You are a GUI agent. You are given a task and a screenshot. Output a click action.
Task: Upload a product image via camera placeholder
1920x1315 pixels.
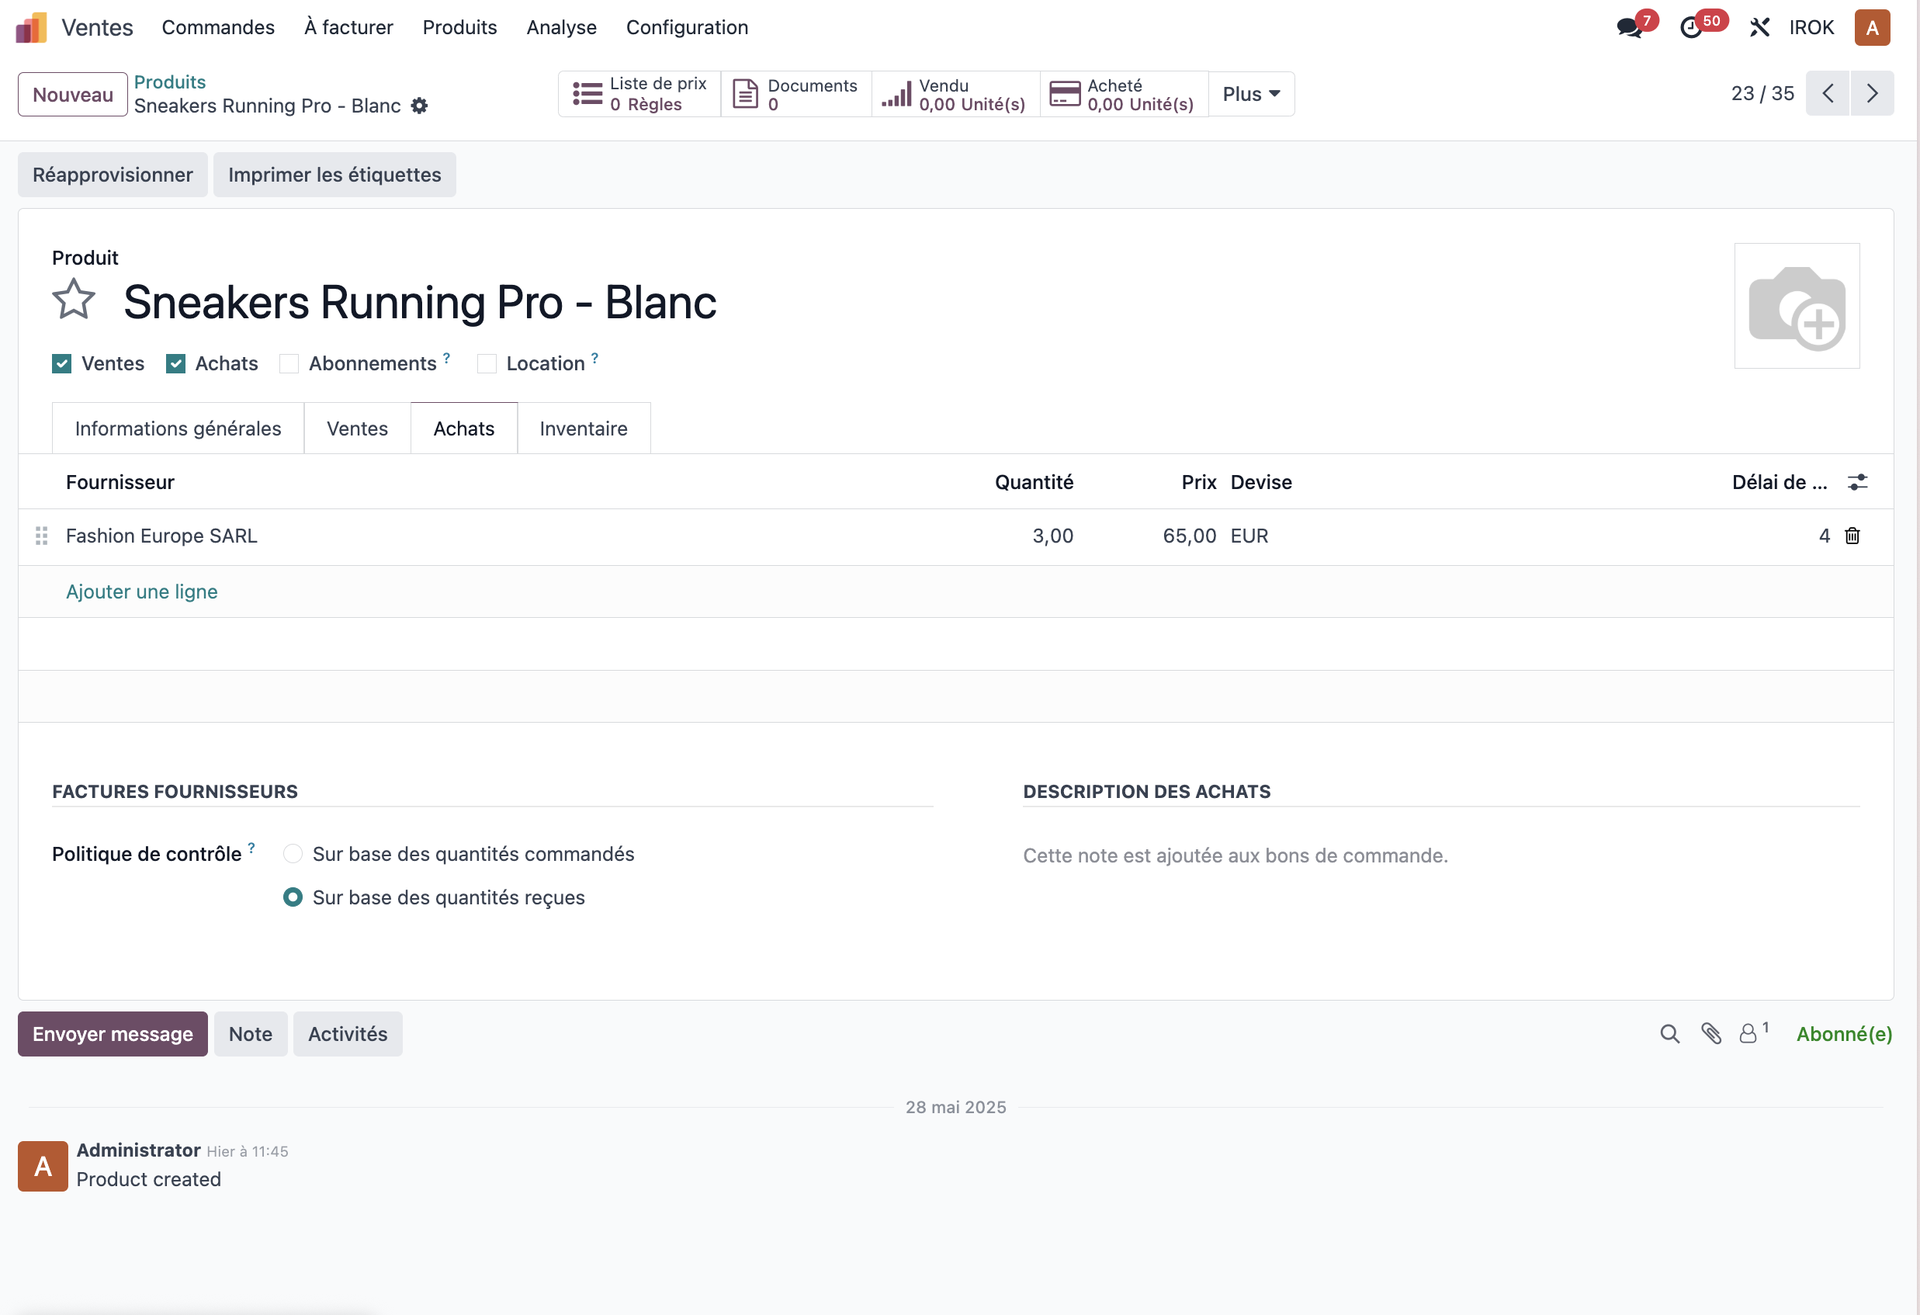pyautogui.click(x=1796, y=306)
